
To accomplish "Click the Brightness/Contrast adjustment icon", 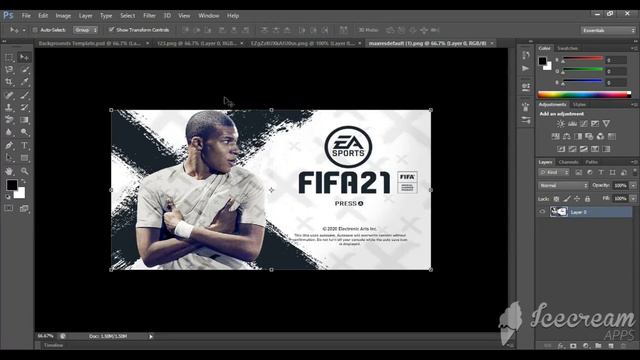I will (561, 123).
